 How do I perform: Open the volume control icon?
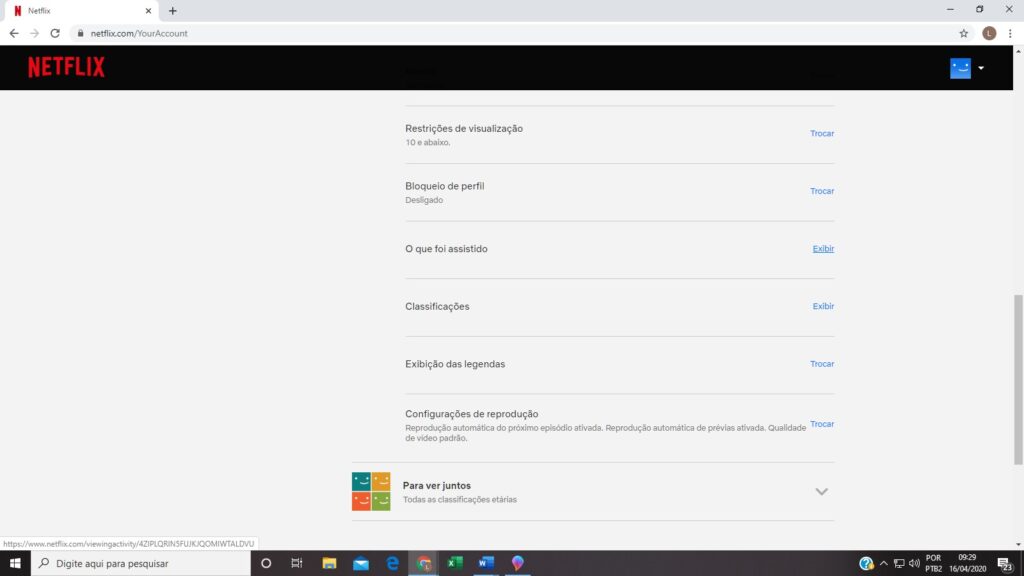tap(914, 563)
